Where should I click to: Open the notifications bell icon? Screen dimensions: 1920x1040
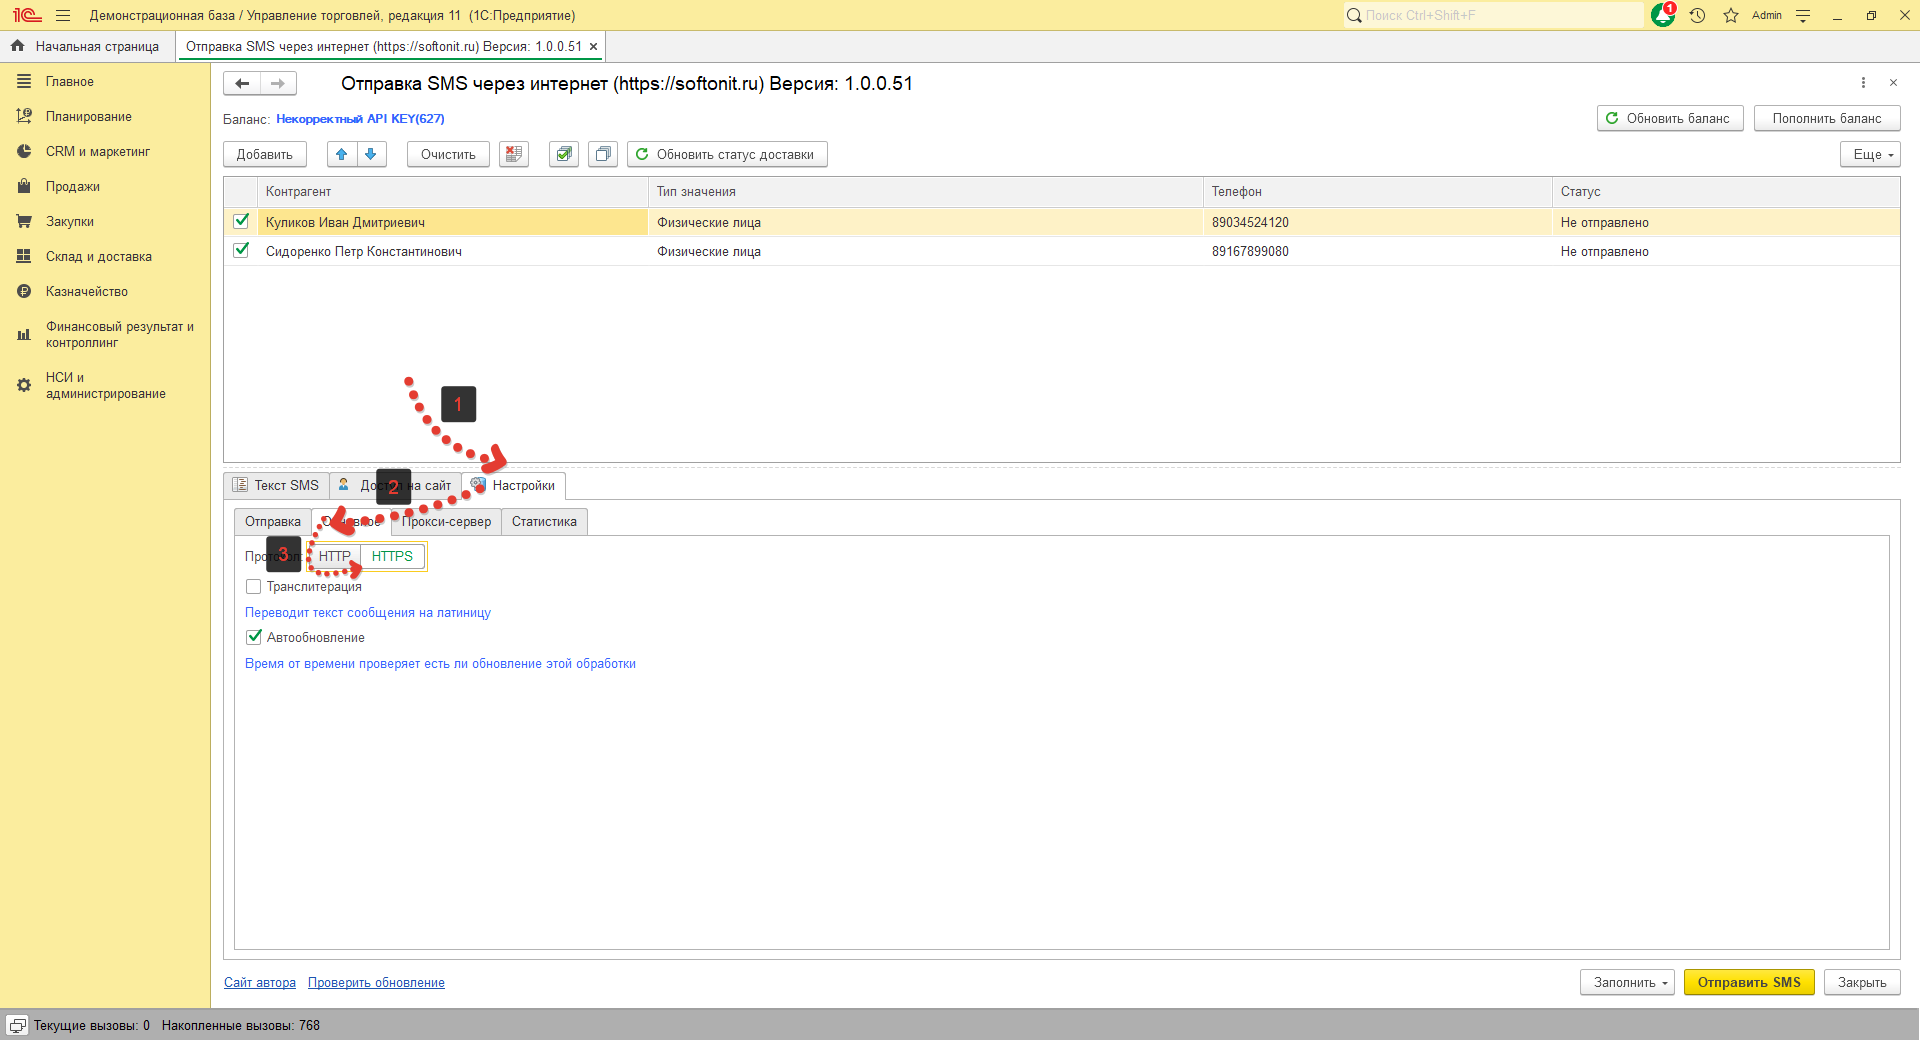coord(1663,15)
